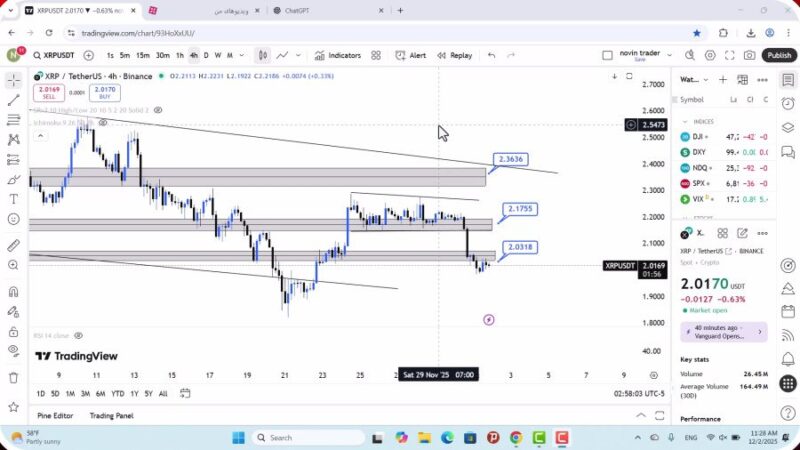Click the candlestick chart type icon

coord(262,56)
